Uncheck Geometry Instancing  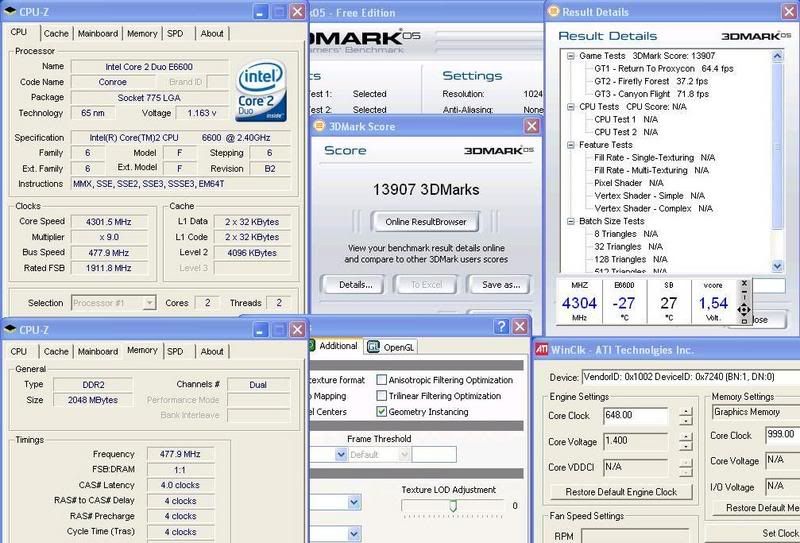tap(381, 411)
